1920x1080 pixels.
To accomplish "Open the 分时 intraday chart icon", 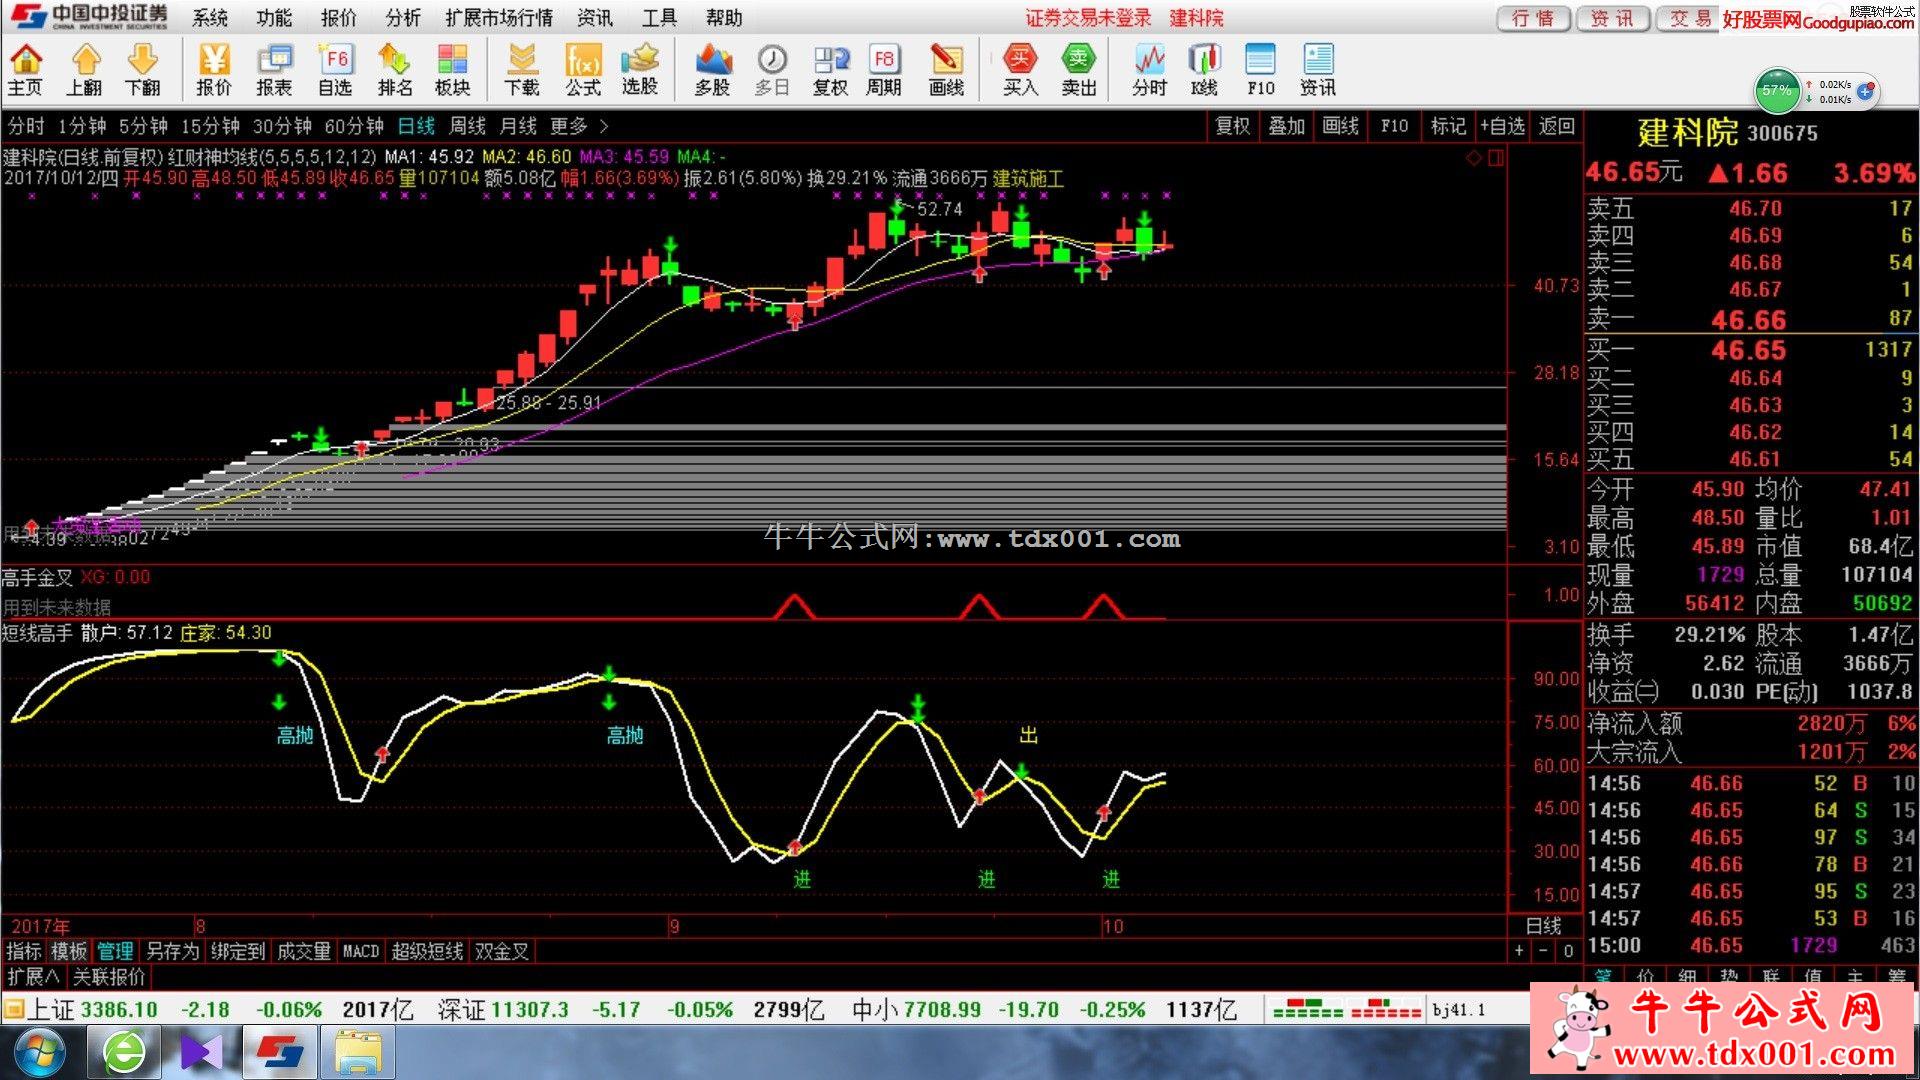I will (x=1150, y=70).
